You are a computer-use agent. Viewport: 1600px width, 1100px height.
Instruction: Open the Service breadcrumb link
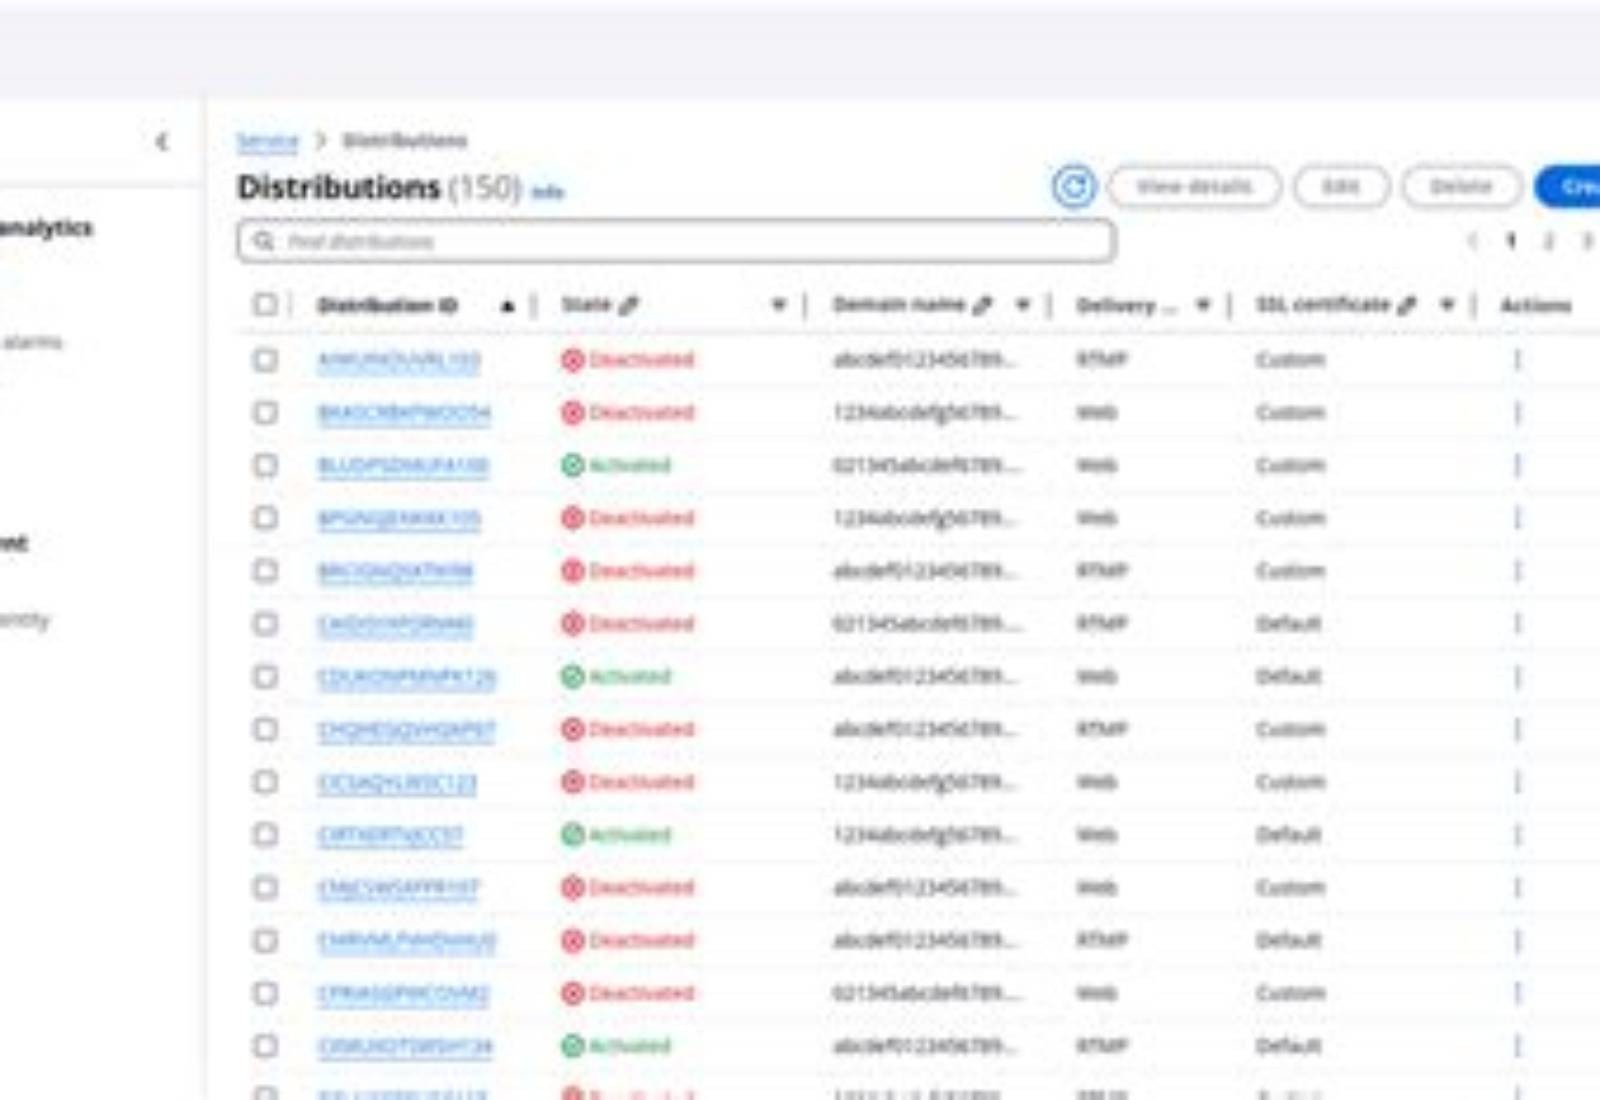click(267, 141)
